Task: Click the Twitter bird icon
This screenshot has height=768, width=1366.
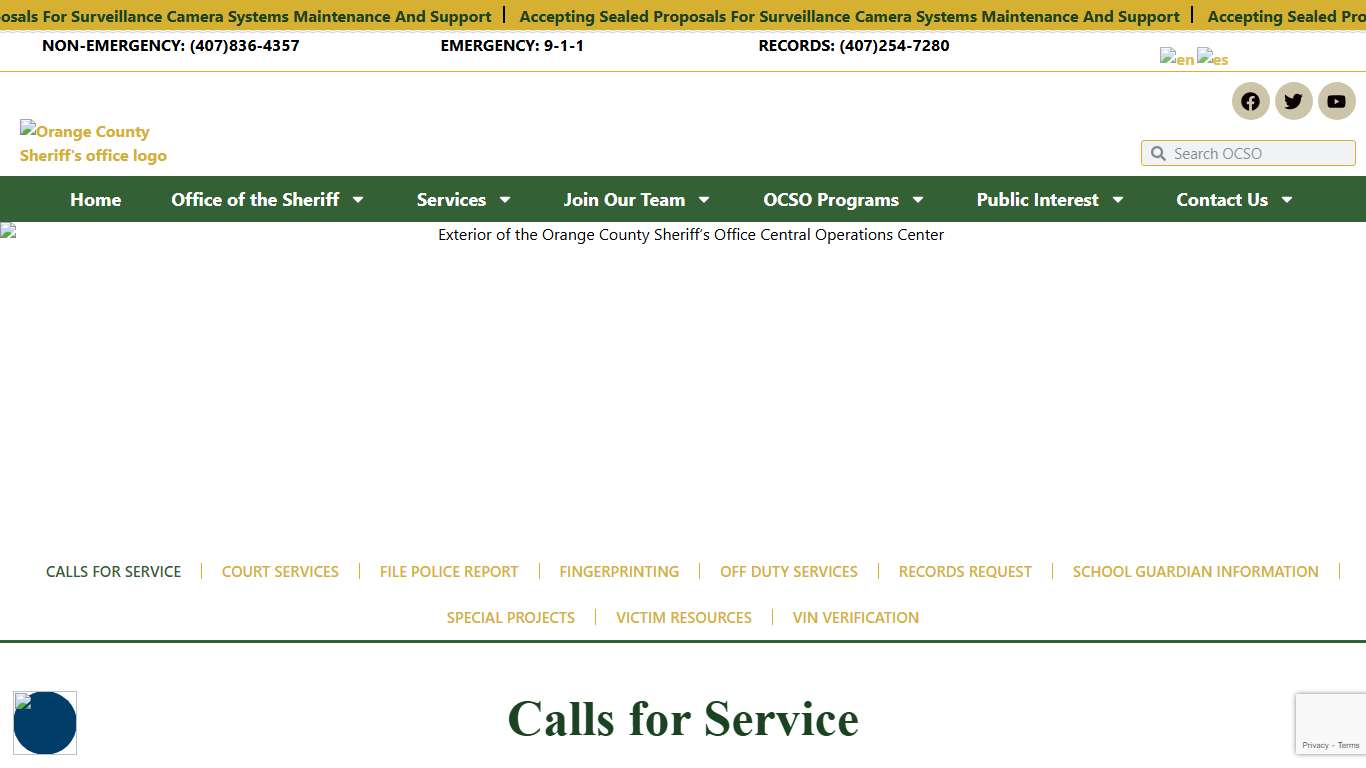Action: click(x=1293, y=101)
